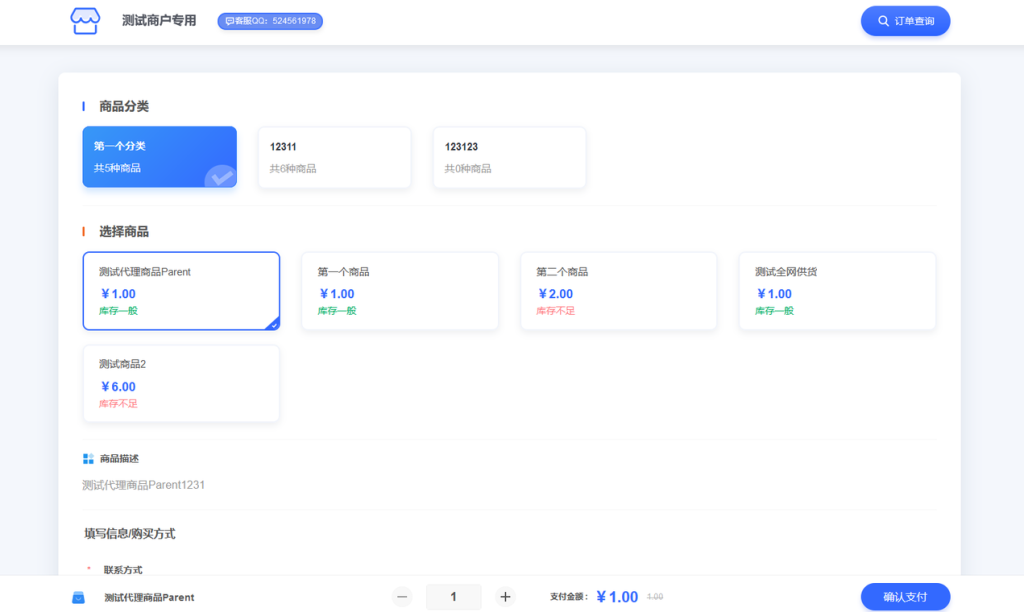Select product 测试代理商品Parent card
The width and height of the screenshot is (1024, 612).
(181, 291)
